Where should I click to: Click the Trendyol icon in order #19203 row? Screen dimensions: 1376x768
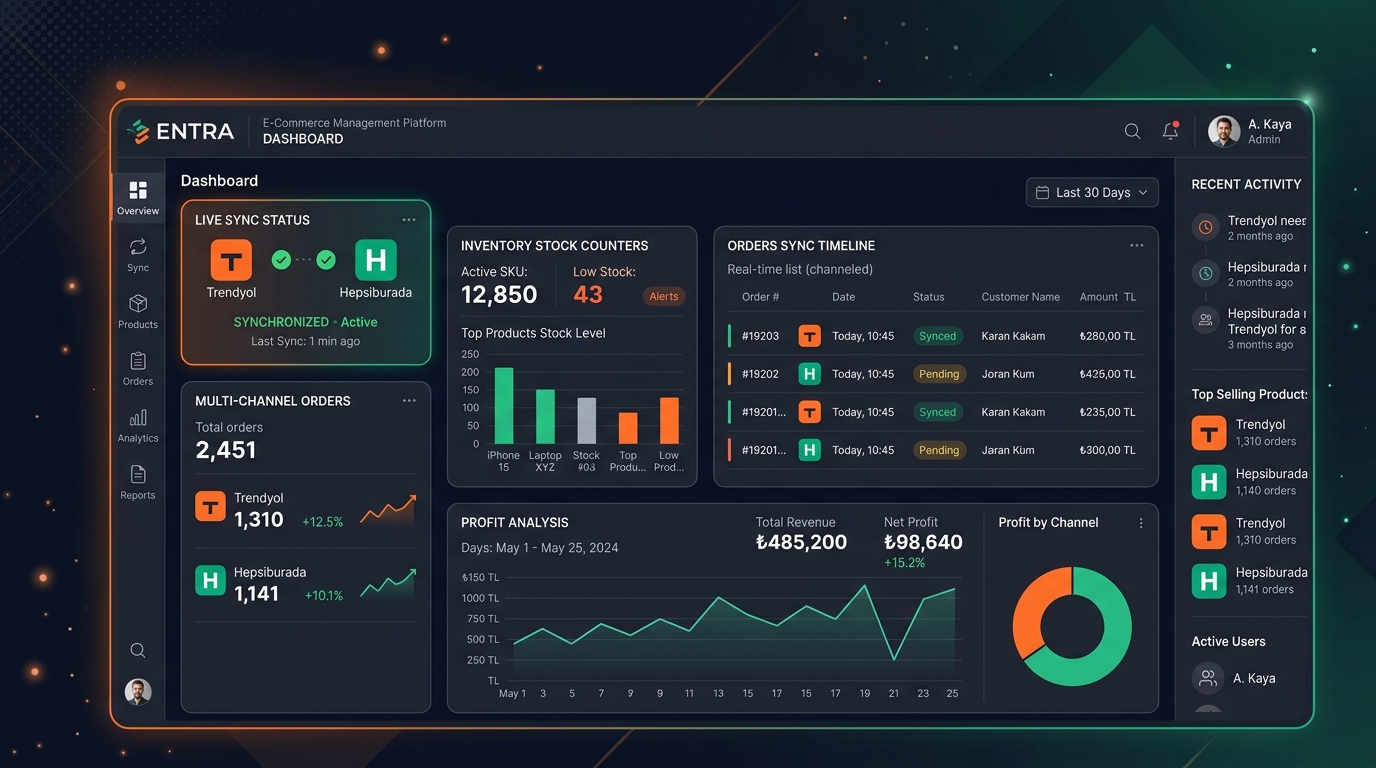(809, 336)
